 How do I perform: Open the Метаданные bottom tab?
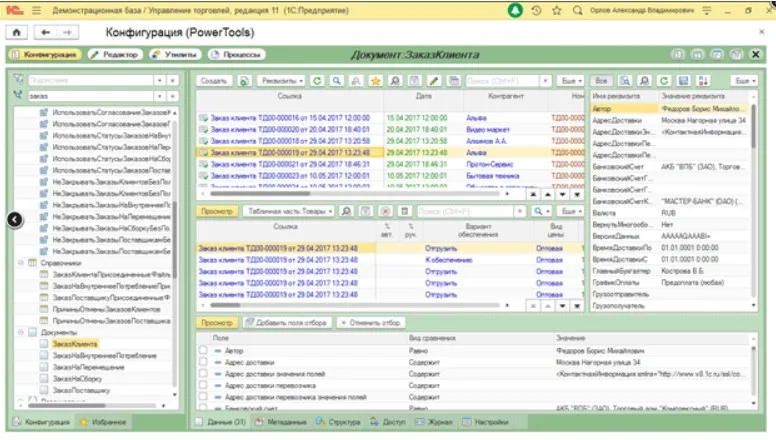[x=281, y=422]
